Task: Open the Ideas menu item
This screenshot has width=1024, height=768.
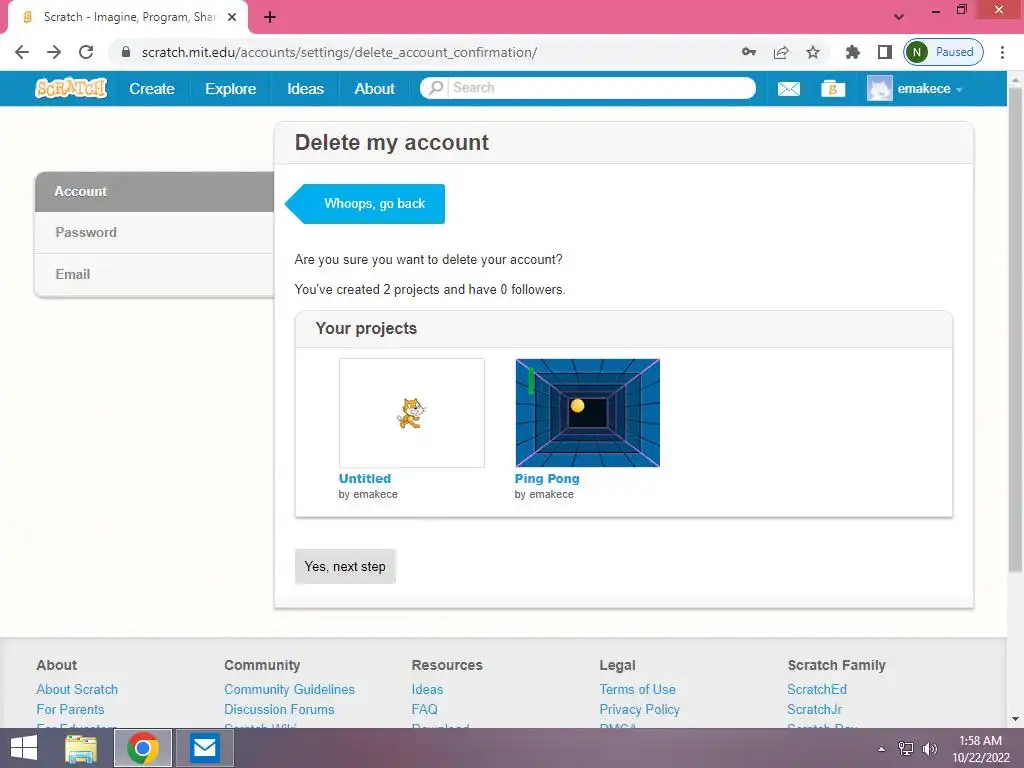Action: [x=305, y=89]
